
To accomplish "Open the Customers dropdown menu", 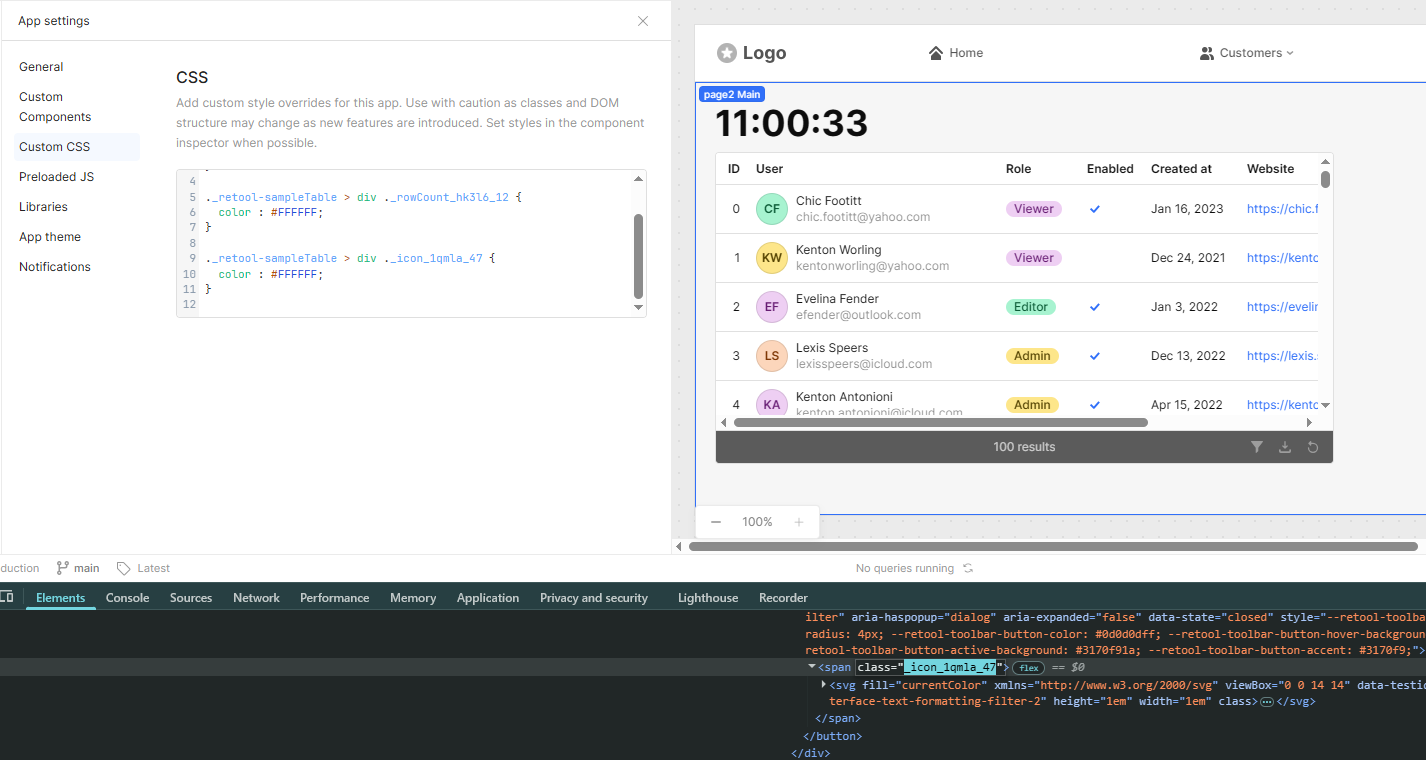I will 1247,53.
